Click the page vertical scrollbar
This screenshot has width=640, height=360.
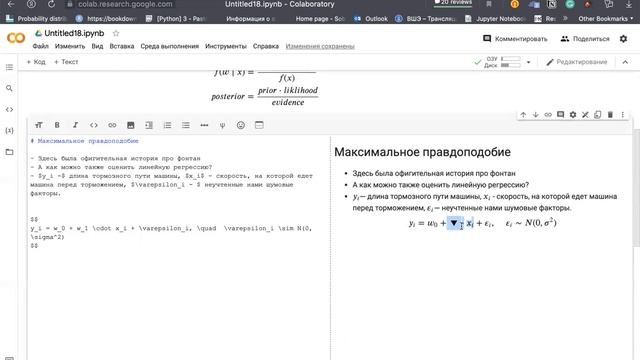636,188
